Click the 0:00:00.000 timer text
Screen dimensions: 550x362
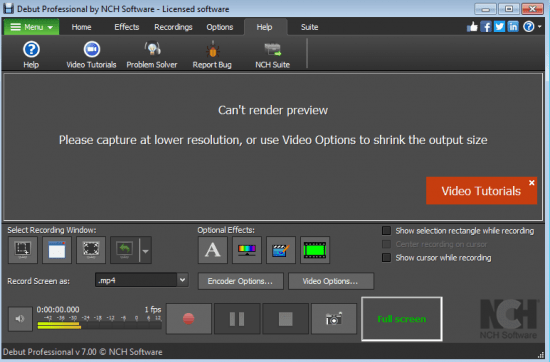58,309
